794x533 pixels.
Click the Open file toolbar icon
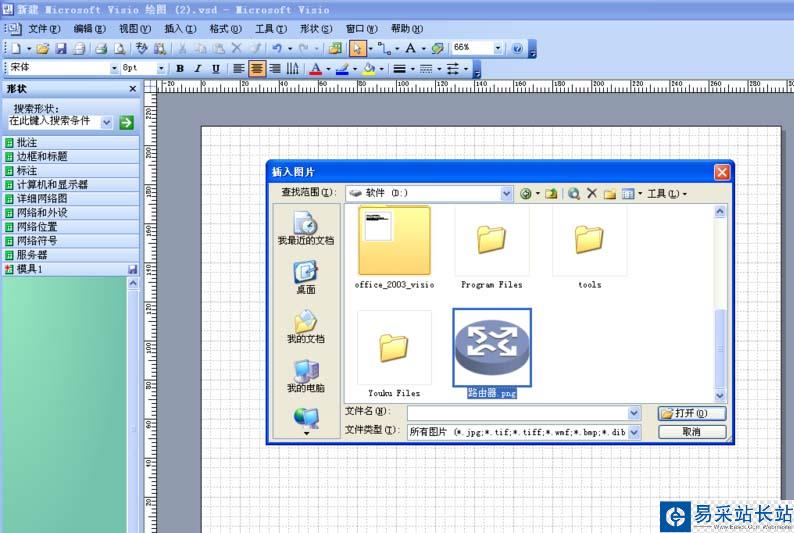[43, 49]
